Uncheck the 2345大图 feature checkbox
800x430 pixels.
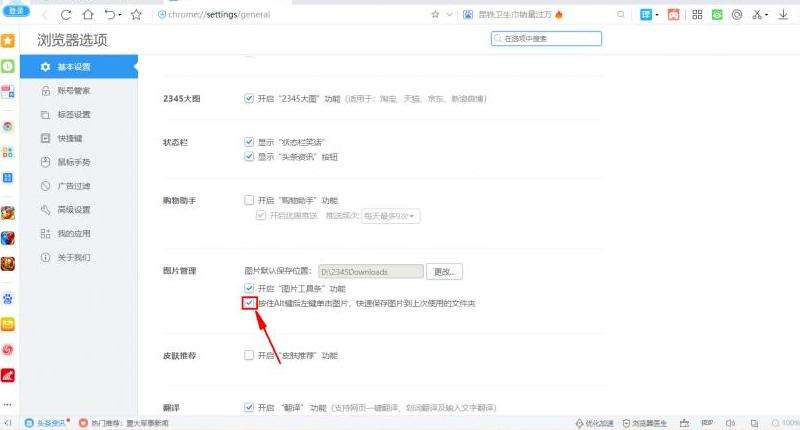(x=249, y=99)
